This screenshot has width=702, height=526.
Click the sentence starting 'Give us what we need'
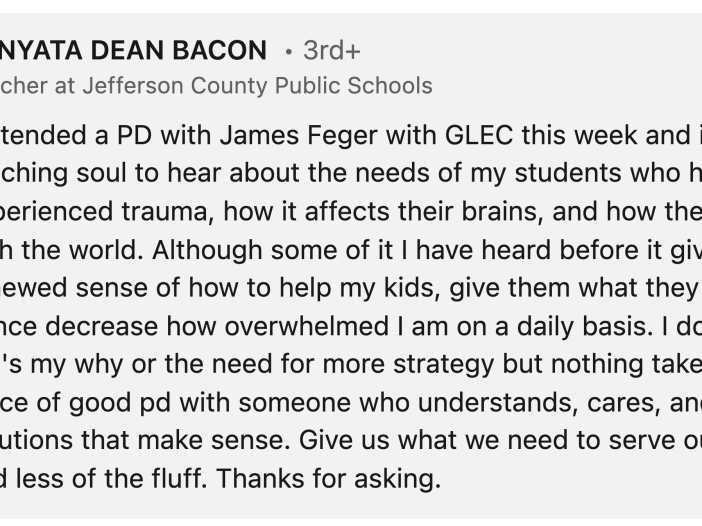click(500, 440)
